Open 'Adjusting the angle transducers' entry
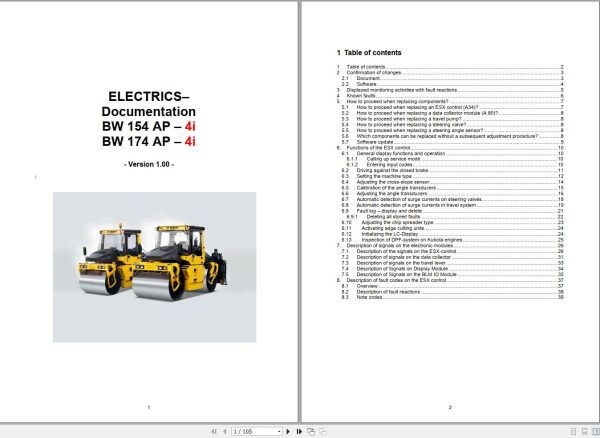 pos(452,194)
